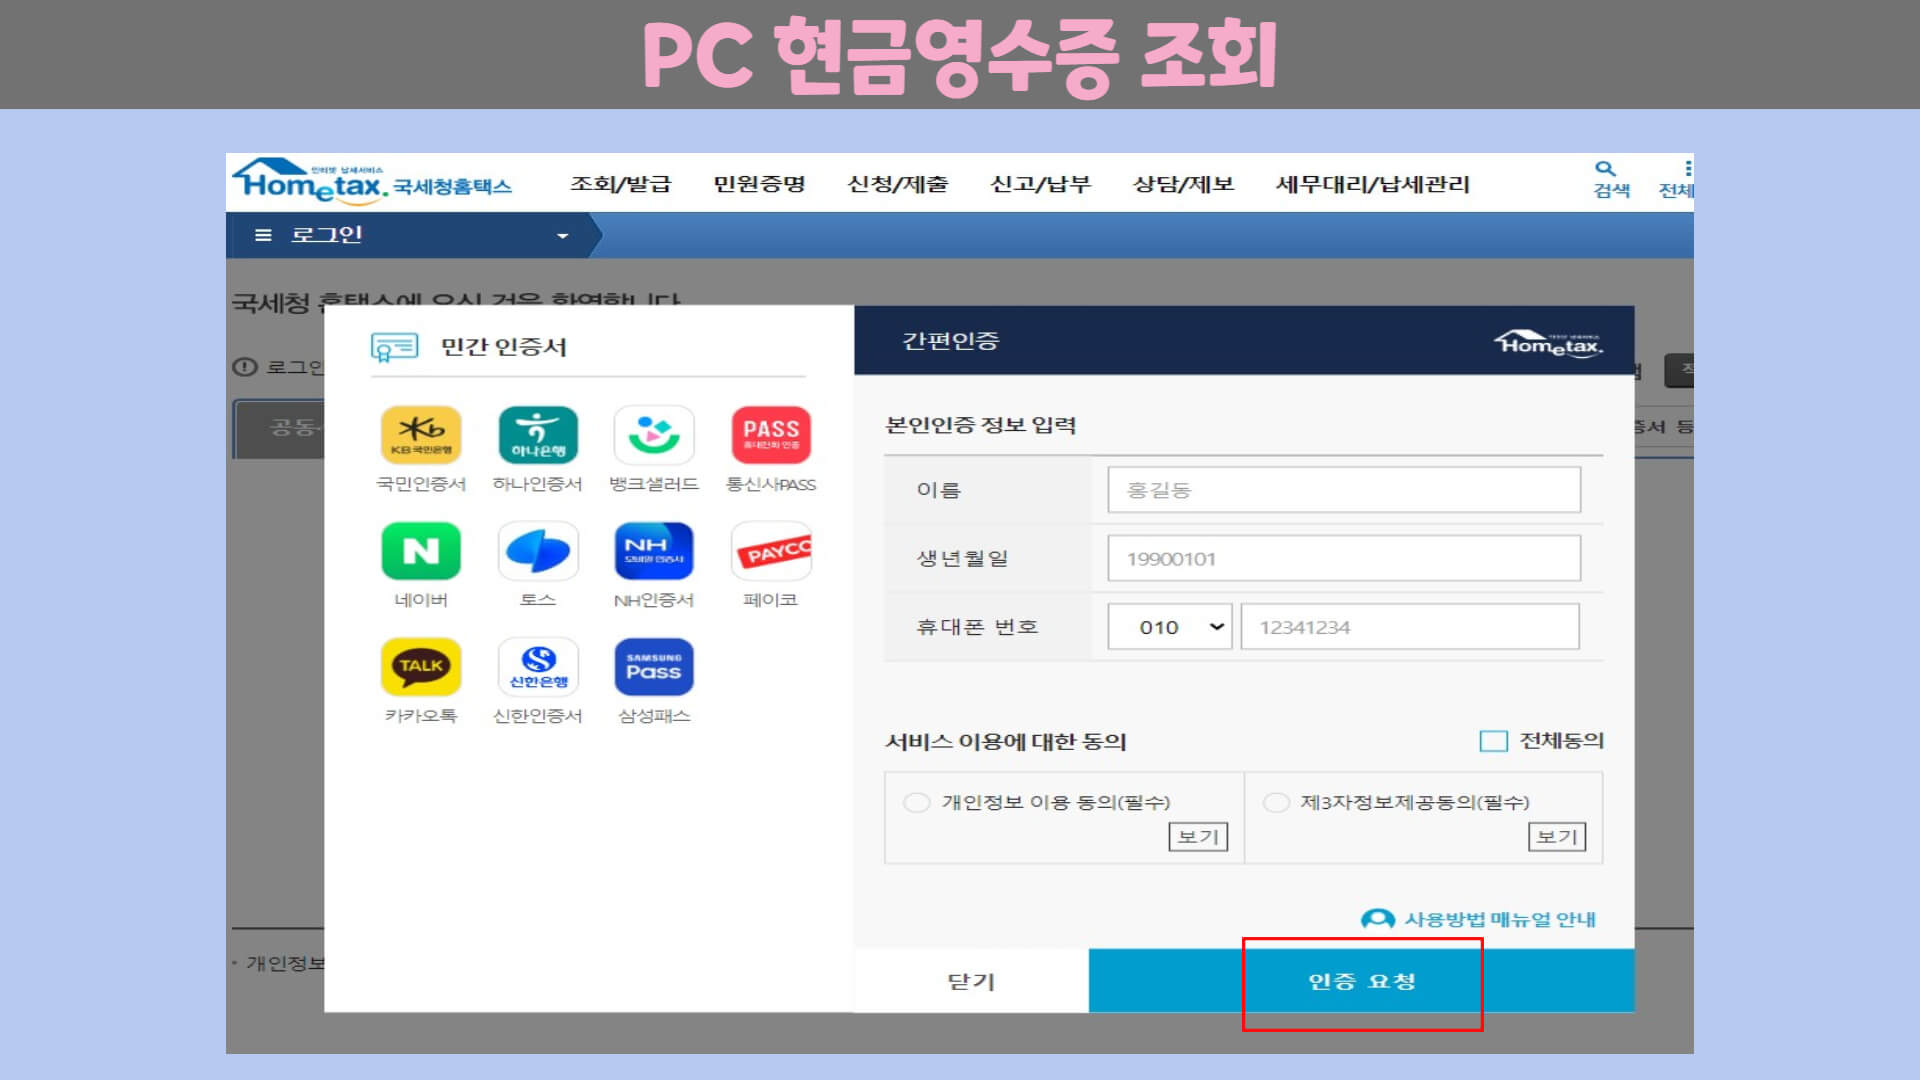The width and height of the screenshot is (1920, 1080).
Task: Select the Toss (토스) icon
Action: click(538, 551)
